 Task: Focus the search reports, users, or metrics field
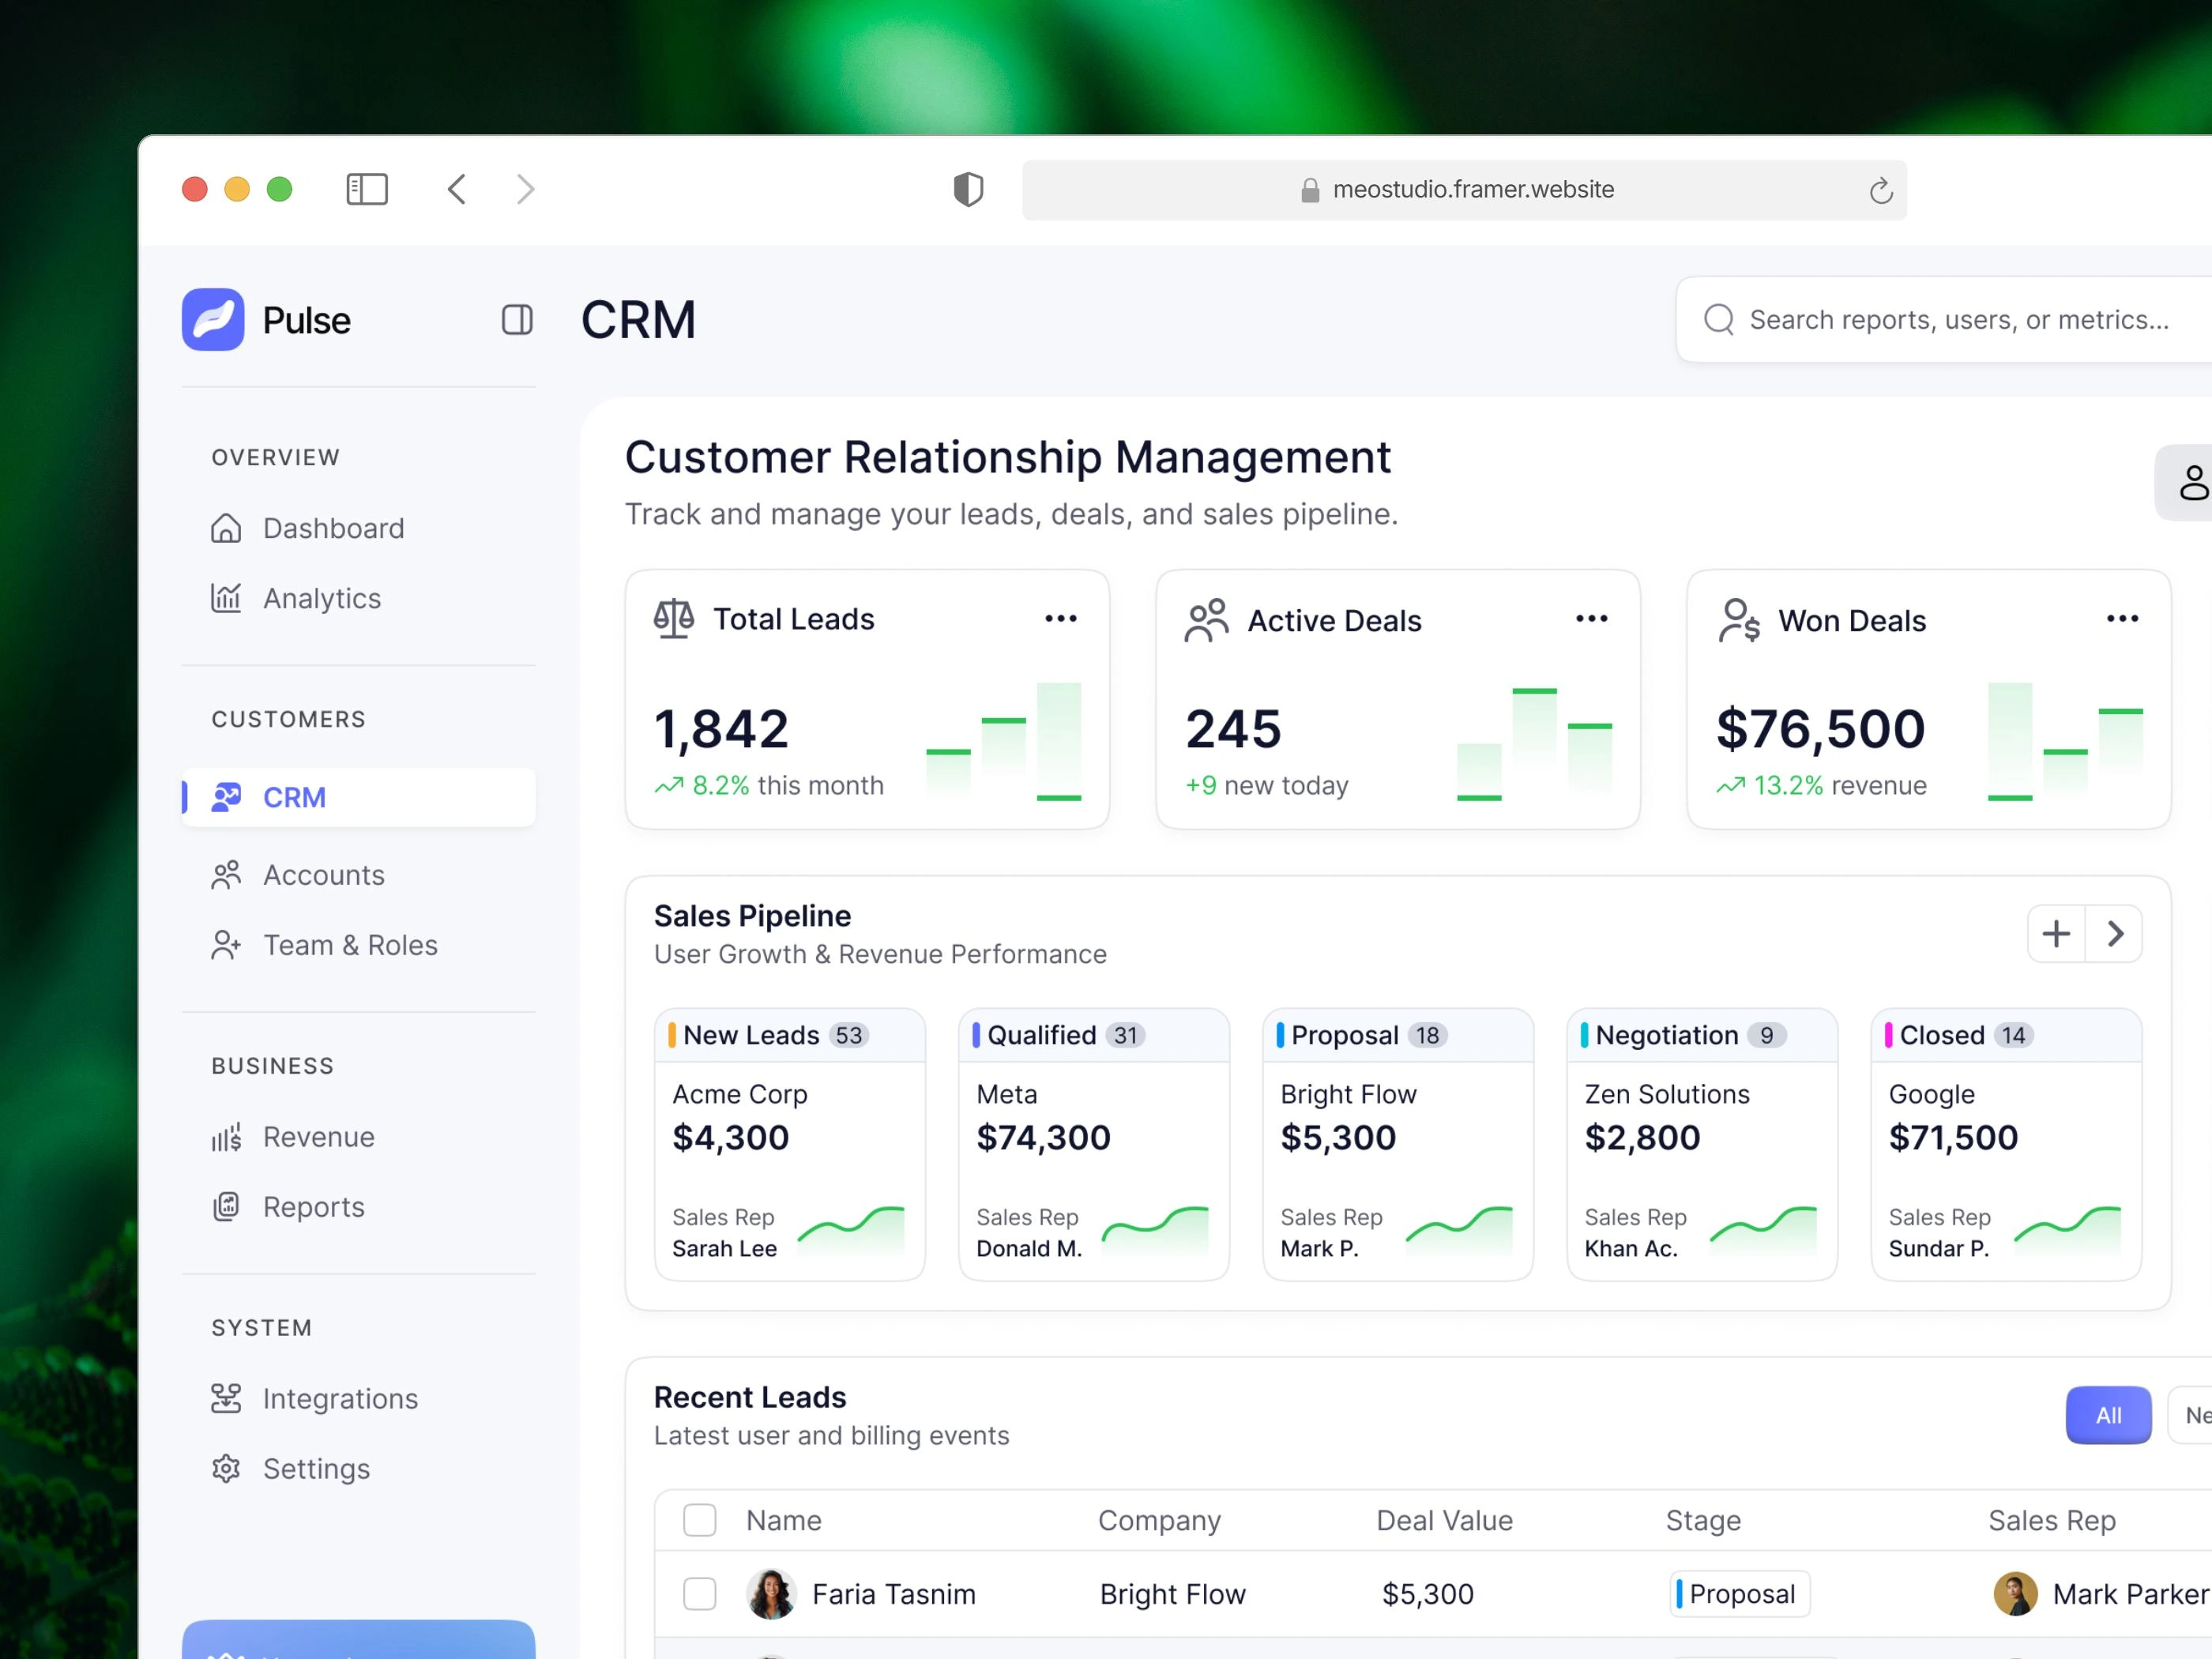pos(1945,319)
